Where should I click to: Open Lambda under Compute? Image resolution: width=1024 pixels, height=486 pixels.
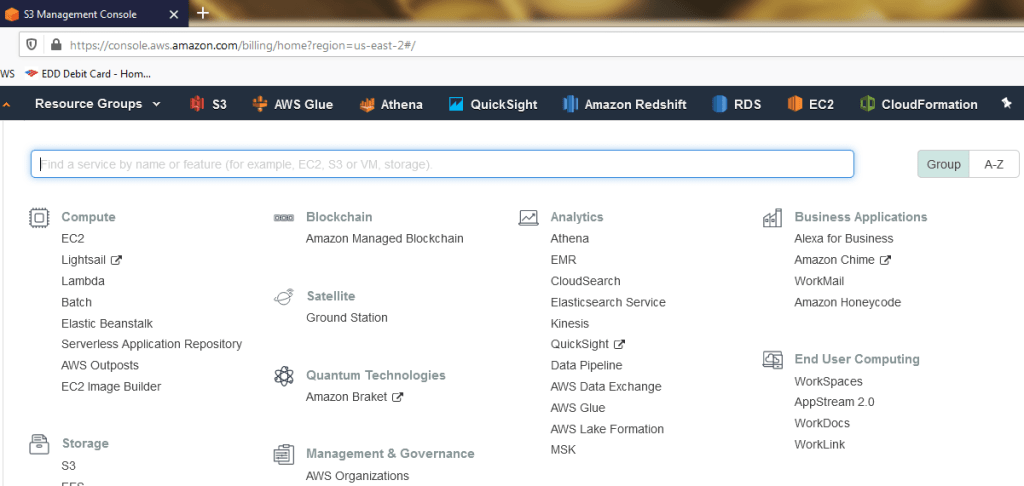tap(83, 281)
